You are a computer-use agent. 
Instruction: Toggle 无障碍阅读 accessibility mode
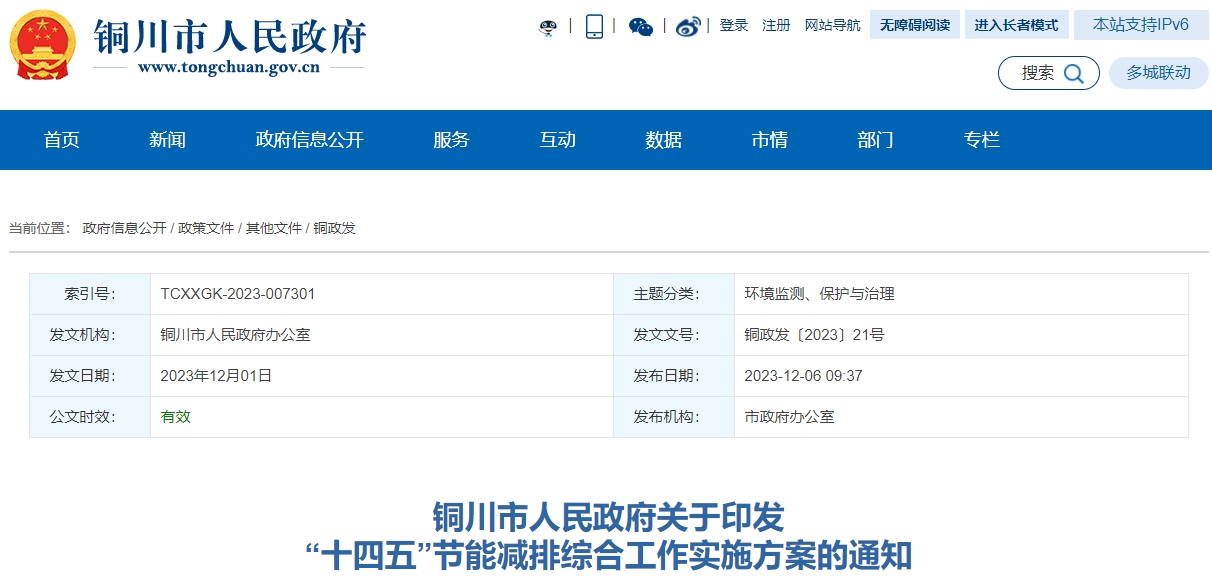(x=914, y=25)
